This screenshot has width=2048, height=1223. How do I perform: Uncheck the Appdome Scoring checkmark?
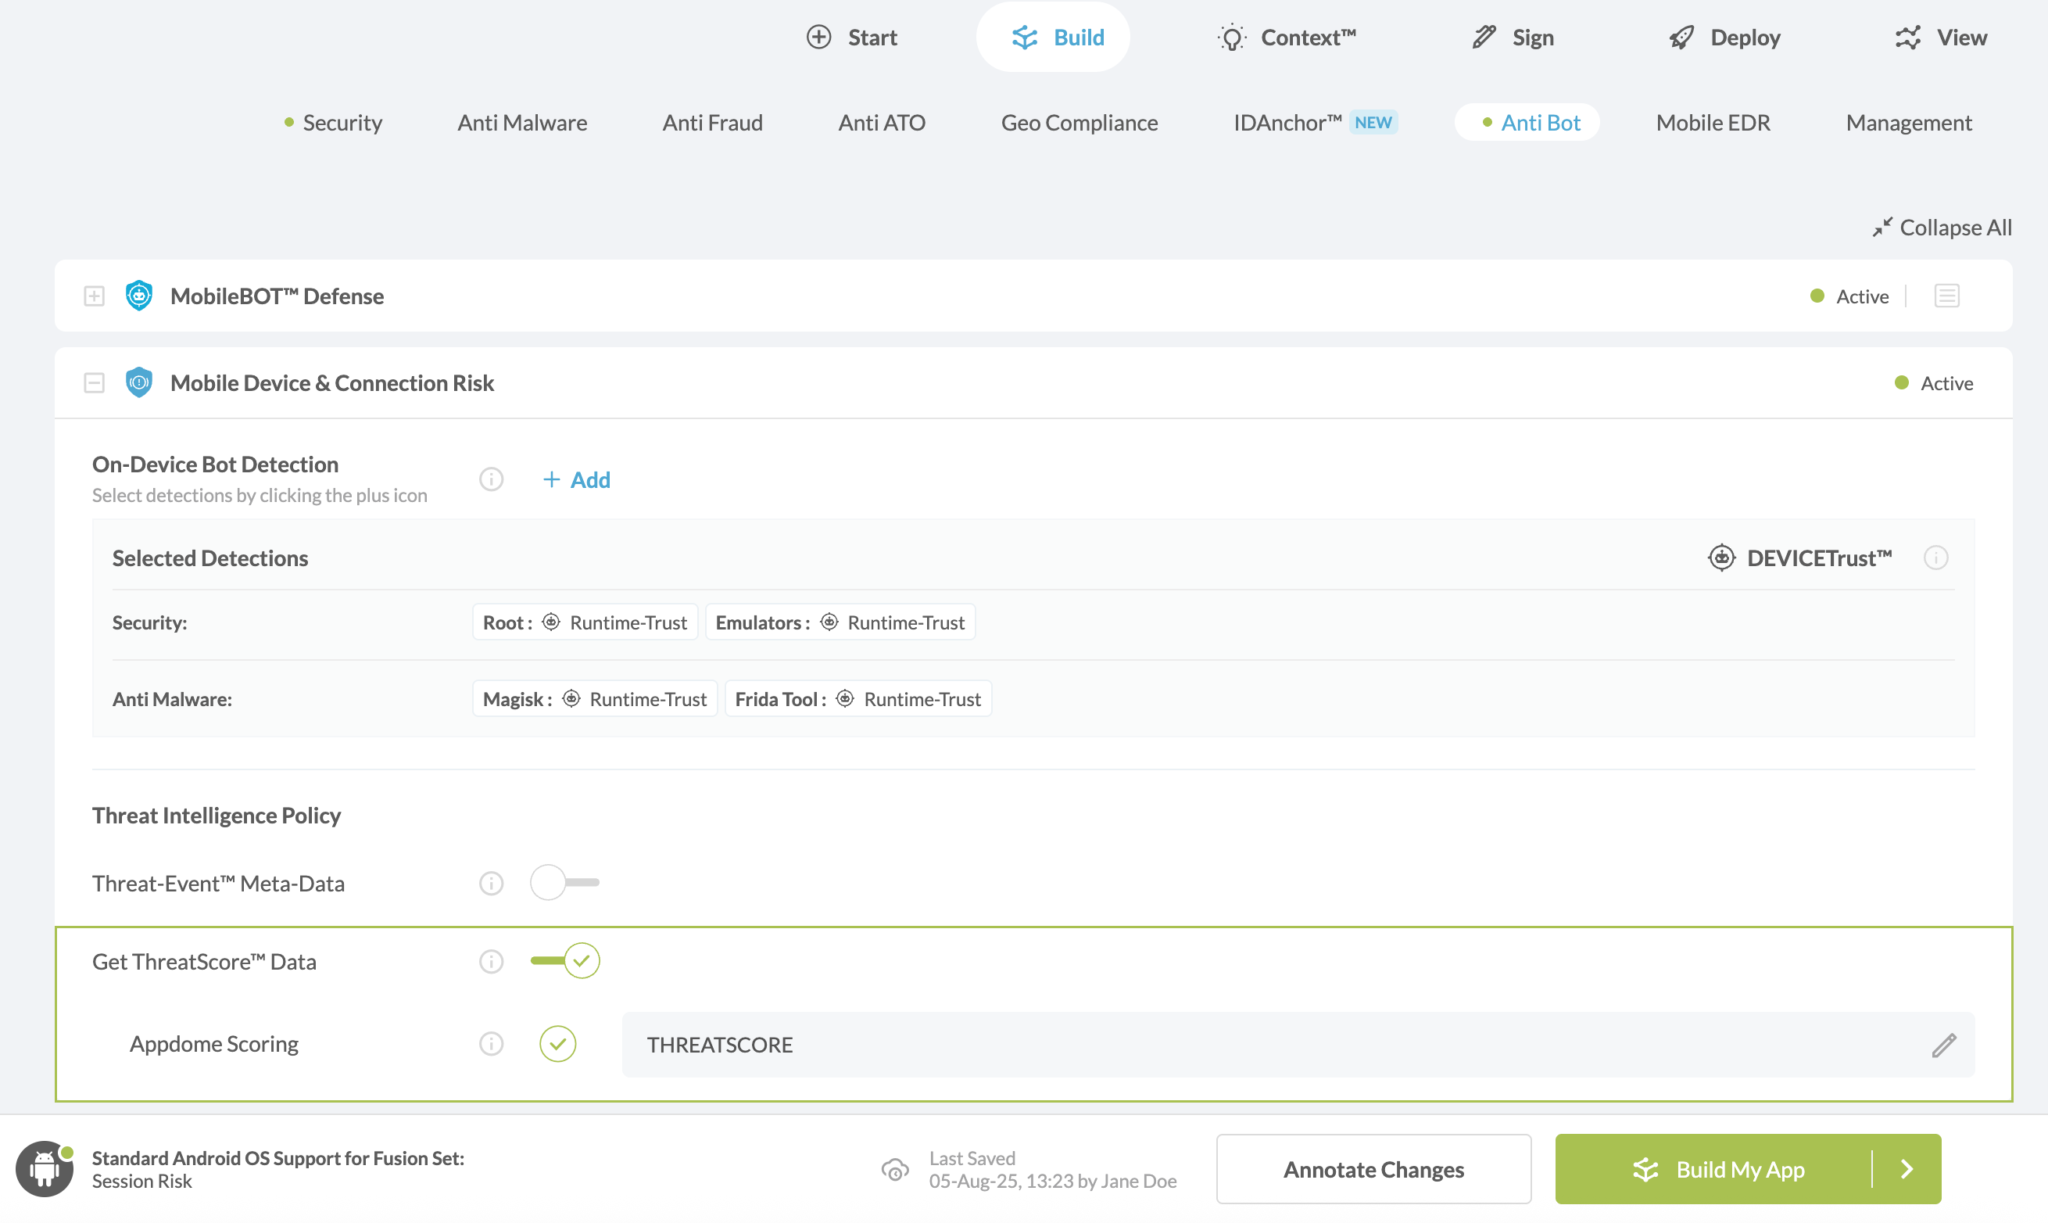558,1043
